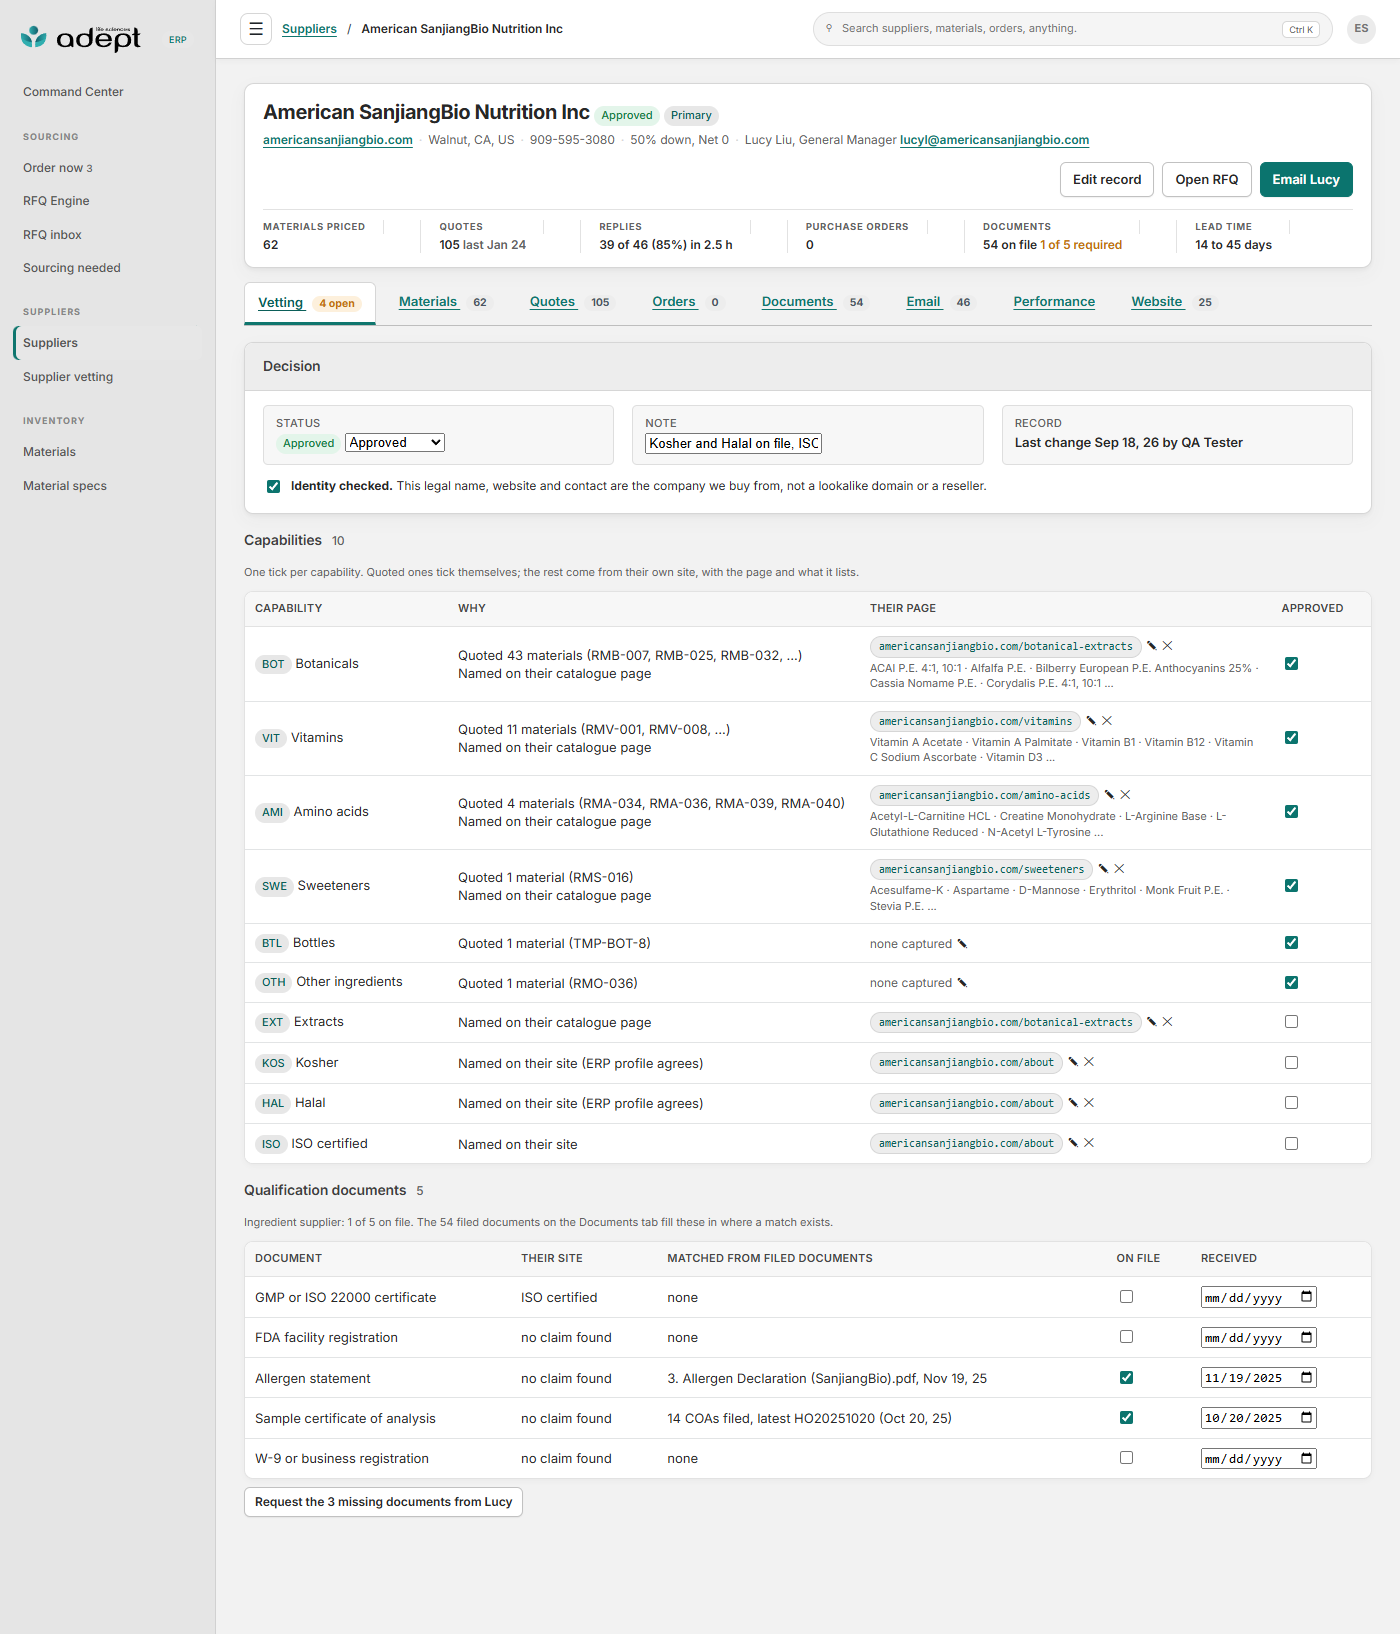Open date picker for W-9 registration
This screenshot has width=1400, height=1634.
click(x=1306, y=1459)
